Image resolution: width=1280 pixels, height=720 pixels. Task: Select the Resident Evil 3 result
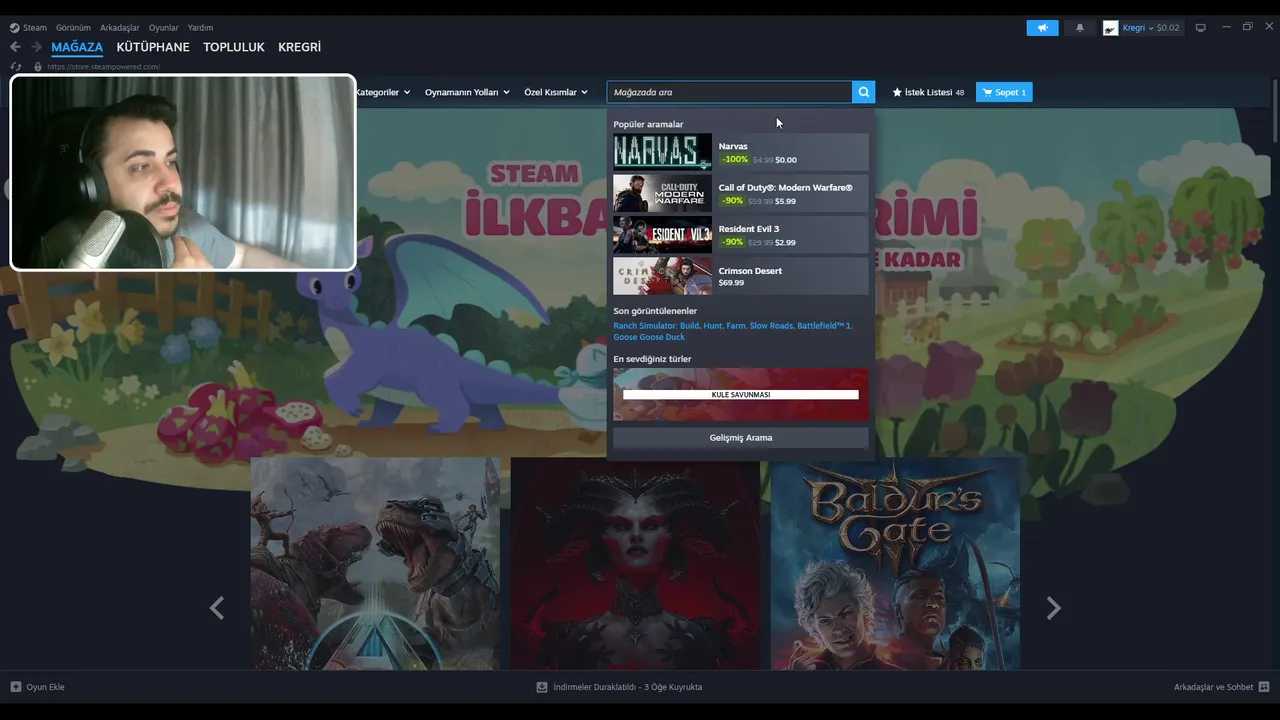click(741, 235)
